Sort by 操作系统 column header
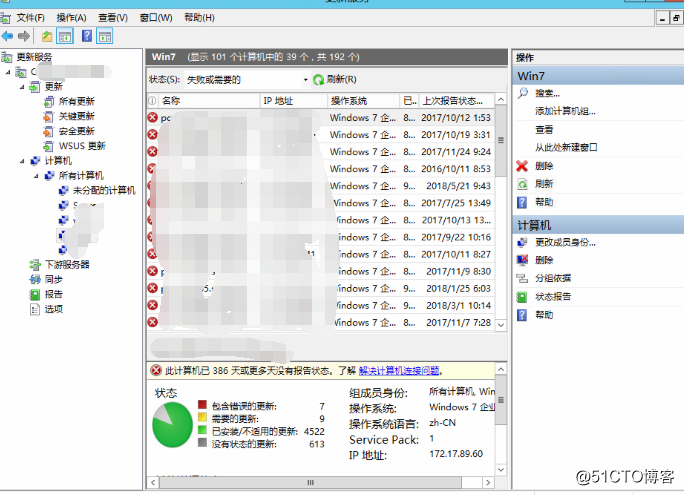 (x=363, y=101)
